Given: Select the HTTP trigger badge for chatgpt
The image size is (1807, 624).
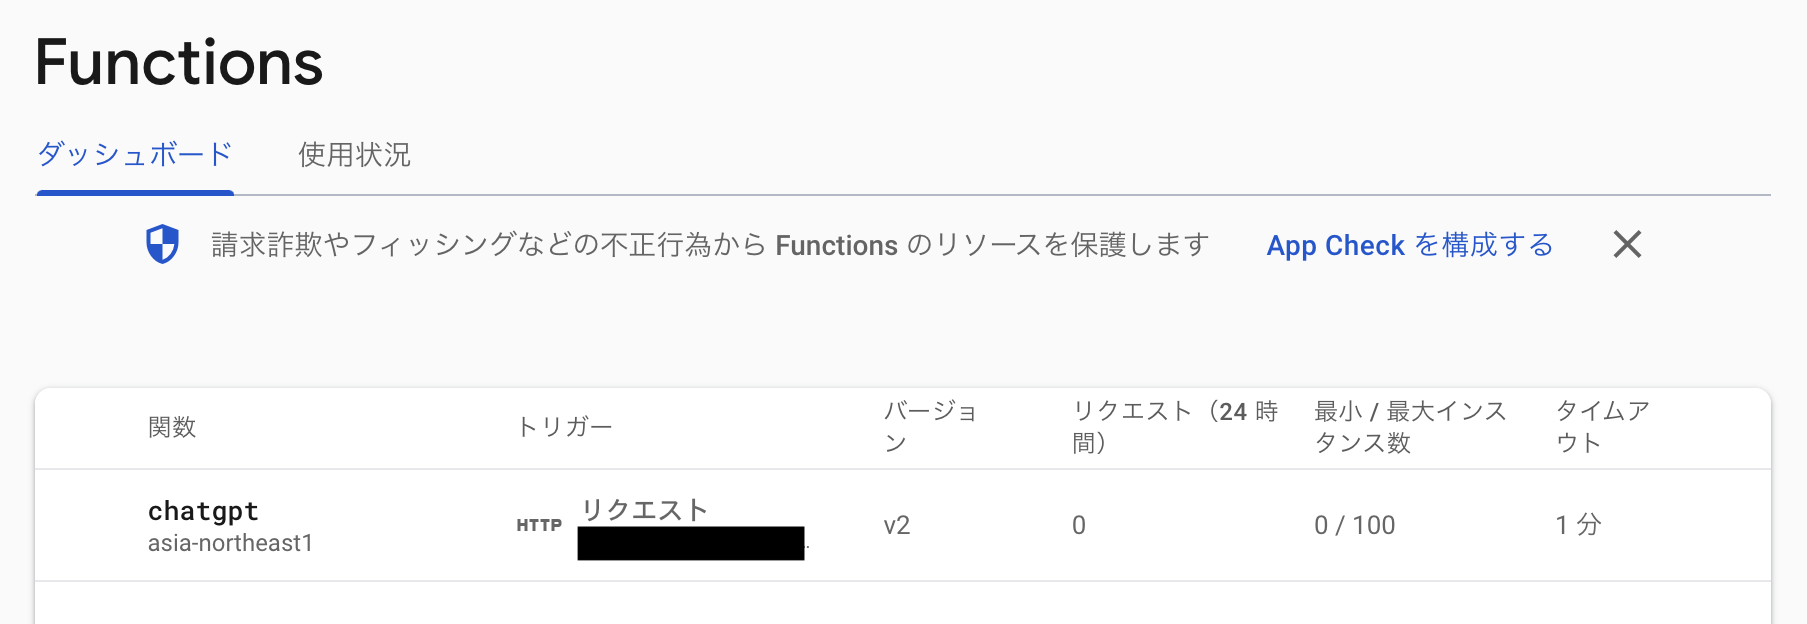Looking at the screenshot, I should [x=537, y=523].
